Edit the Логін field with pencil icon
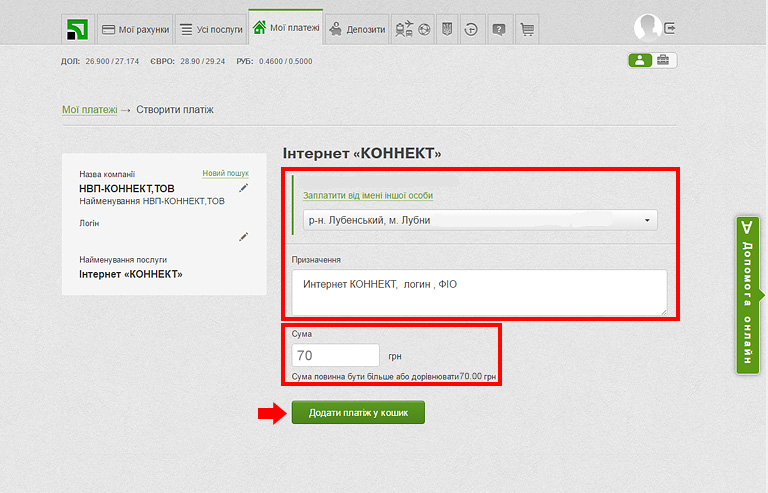 [243, 237]
